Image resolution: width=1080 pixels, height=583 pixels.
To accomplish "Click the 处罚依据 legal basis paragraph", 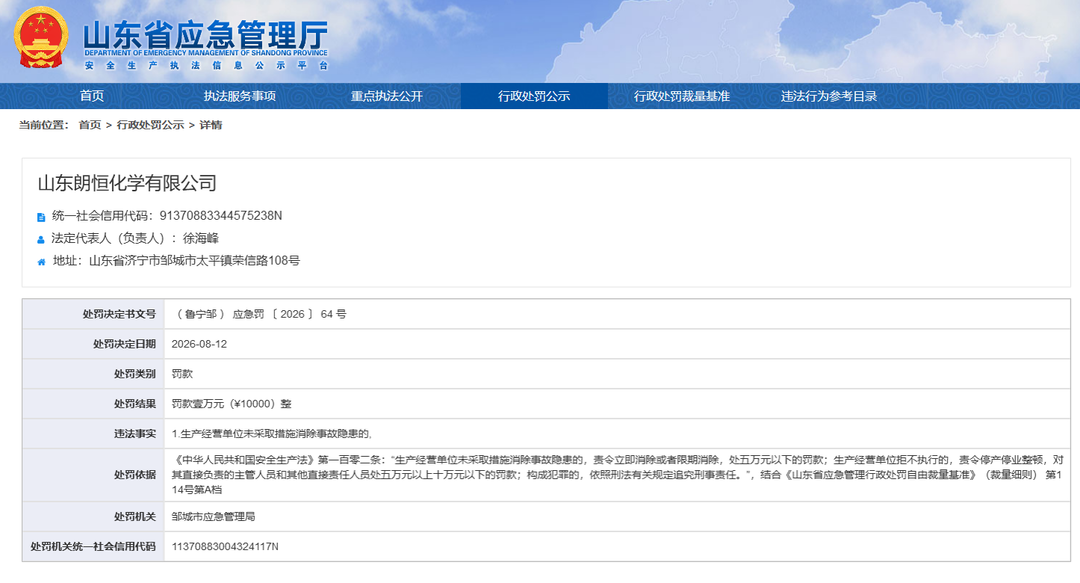I will pos(617,475).
